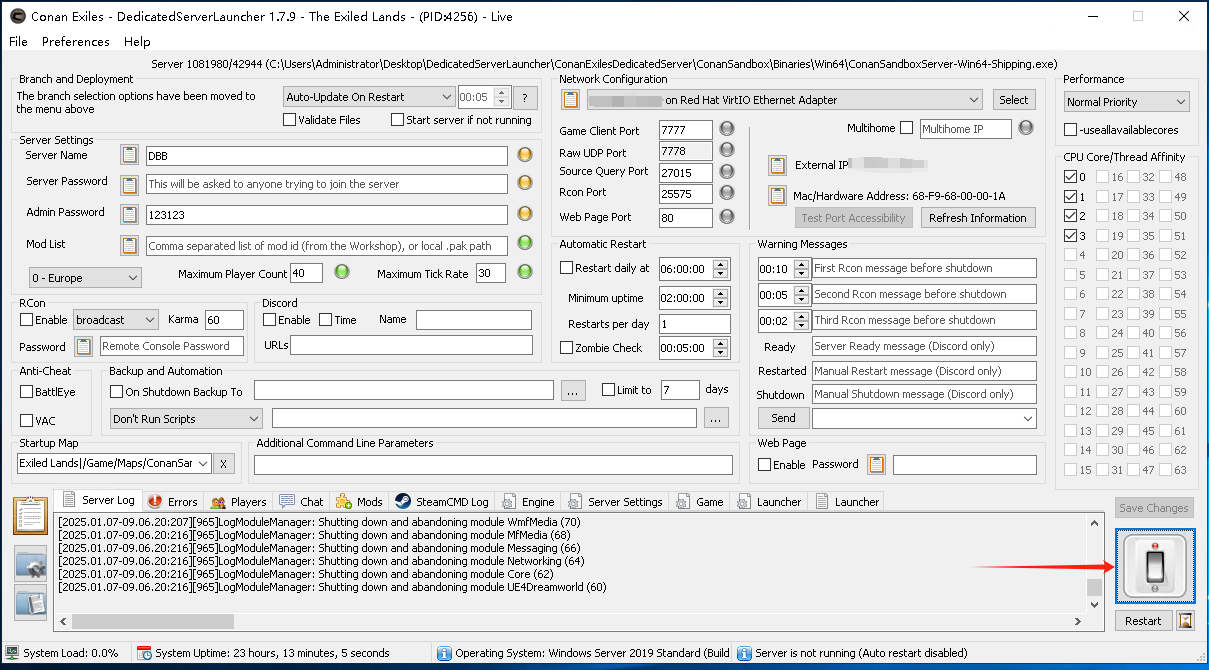This screenshot has width=1209, height=670.
Task: Open the message dropdown next to Send
Action: click(924, 419)
